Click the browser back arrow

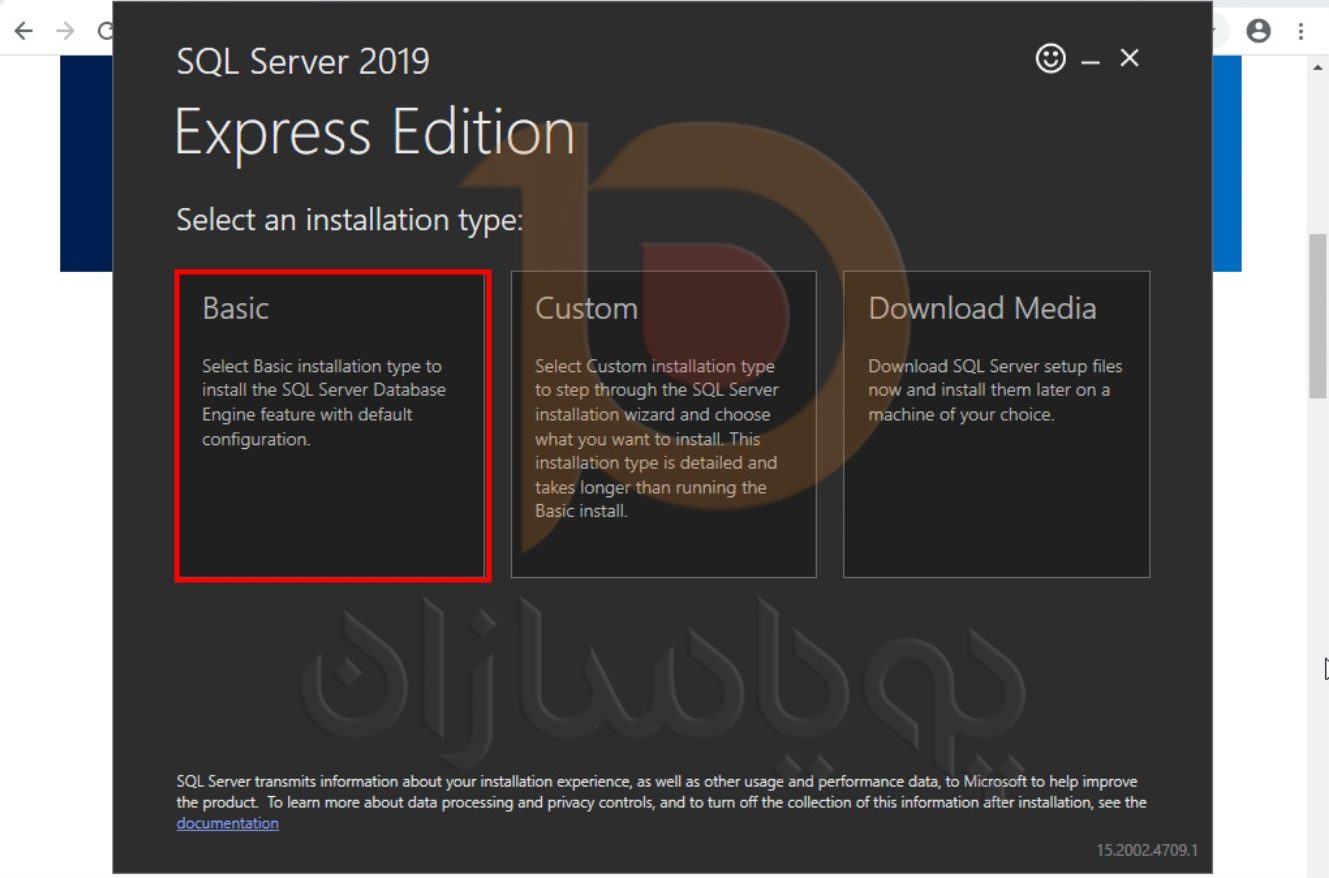pyautogui.click(x=23, y=30)
